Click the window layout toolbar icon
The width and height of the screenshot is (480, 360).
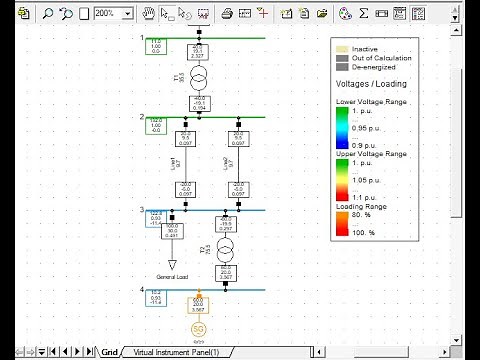(399, 13)
